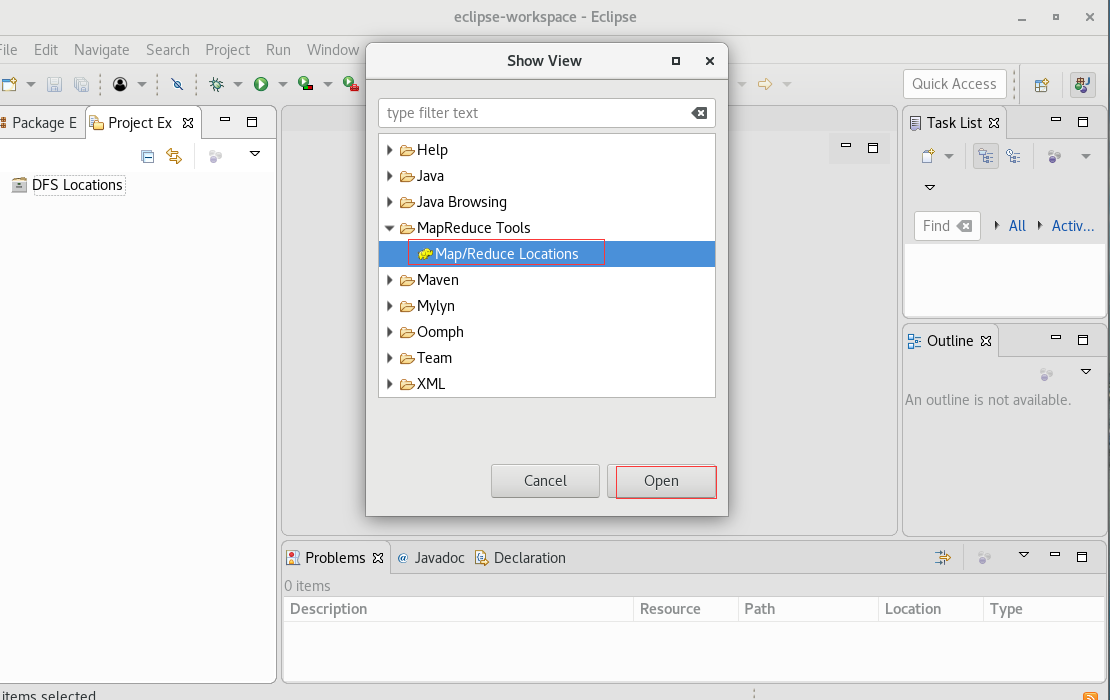Open the Problems view menu triangle
1110x700 pixels.
1024,555
